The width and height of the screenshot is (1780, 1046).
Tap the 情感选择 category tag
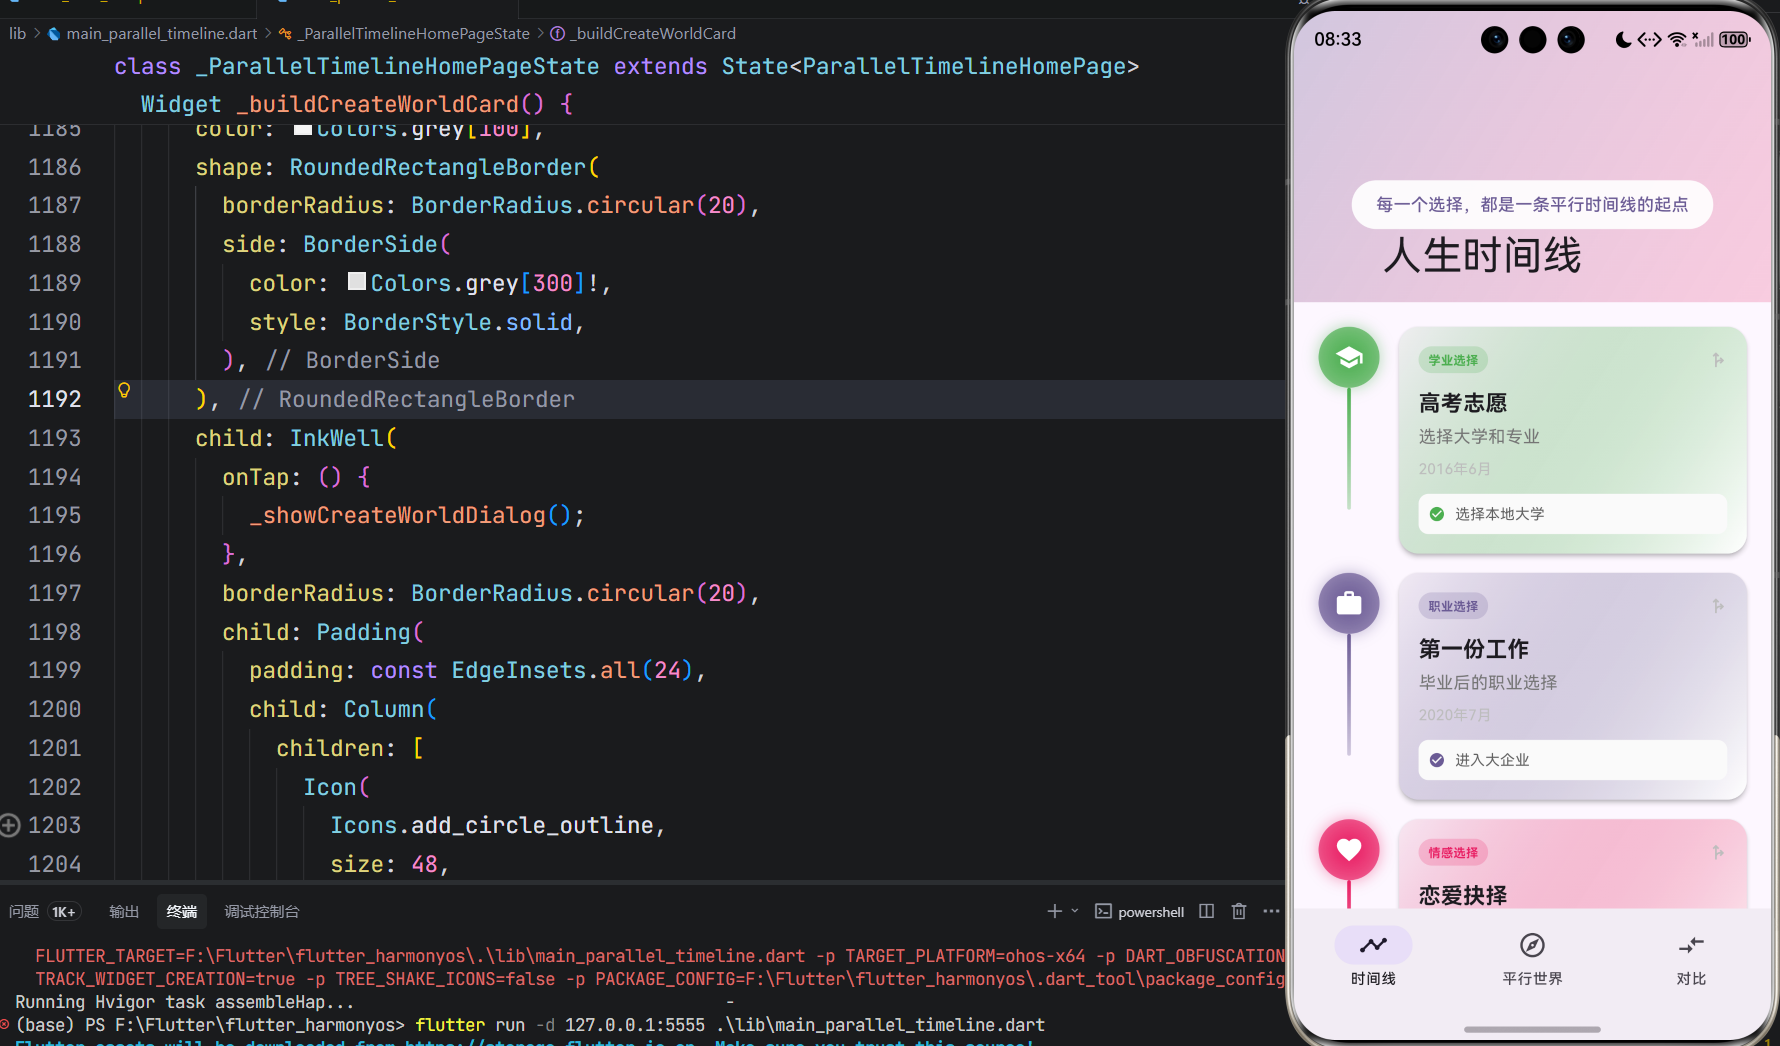coord(1453,853)
